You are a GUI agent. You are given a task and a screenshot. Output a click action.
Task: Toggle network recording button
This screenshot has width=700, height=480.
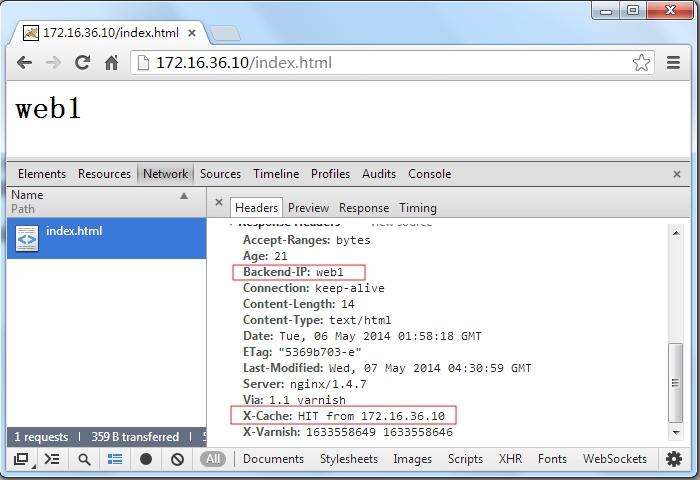(146, 459)
